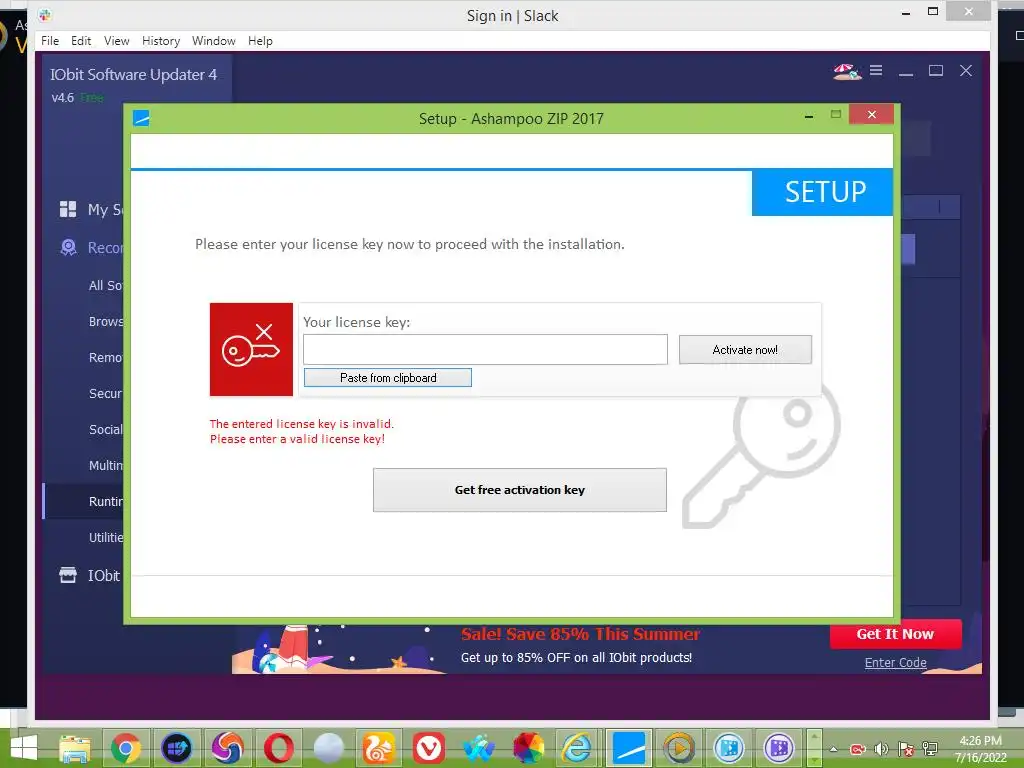Image resolution: width=1024 pixels, height=768 pixels.
Task: Open the Help menu
Action: [x=260, y=40]
